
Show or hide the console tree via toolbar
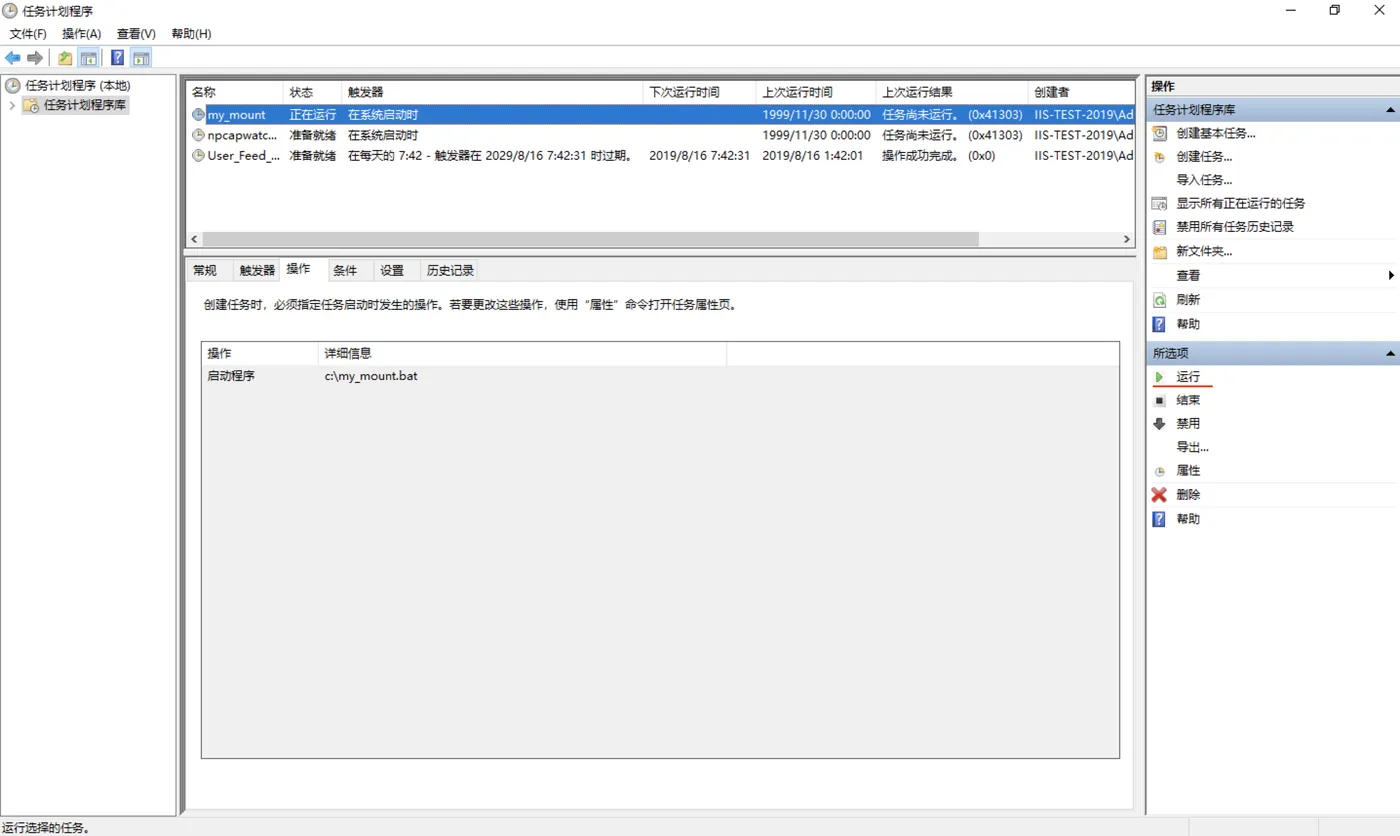click(x=89, y=58)
